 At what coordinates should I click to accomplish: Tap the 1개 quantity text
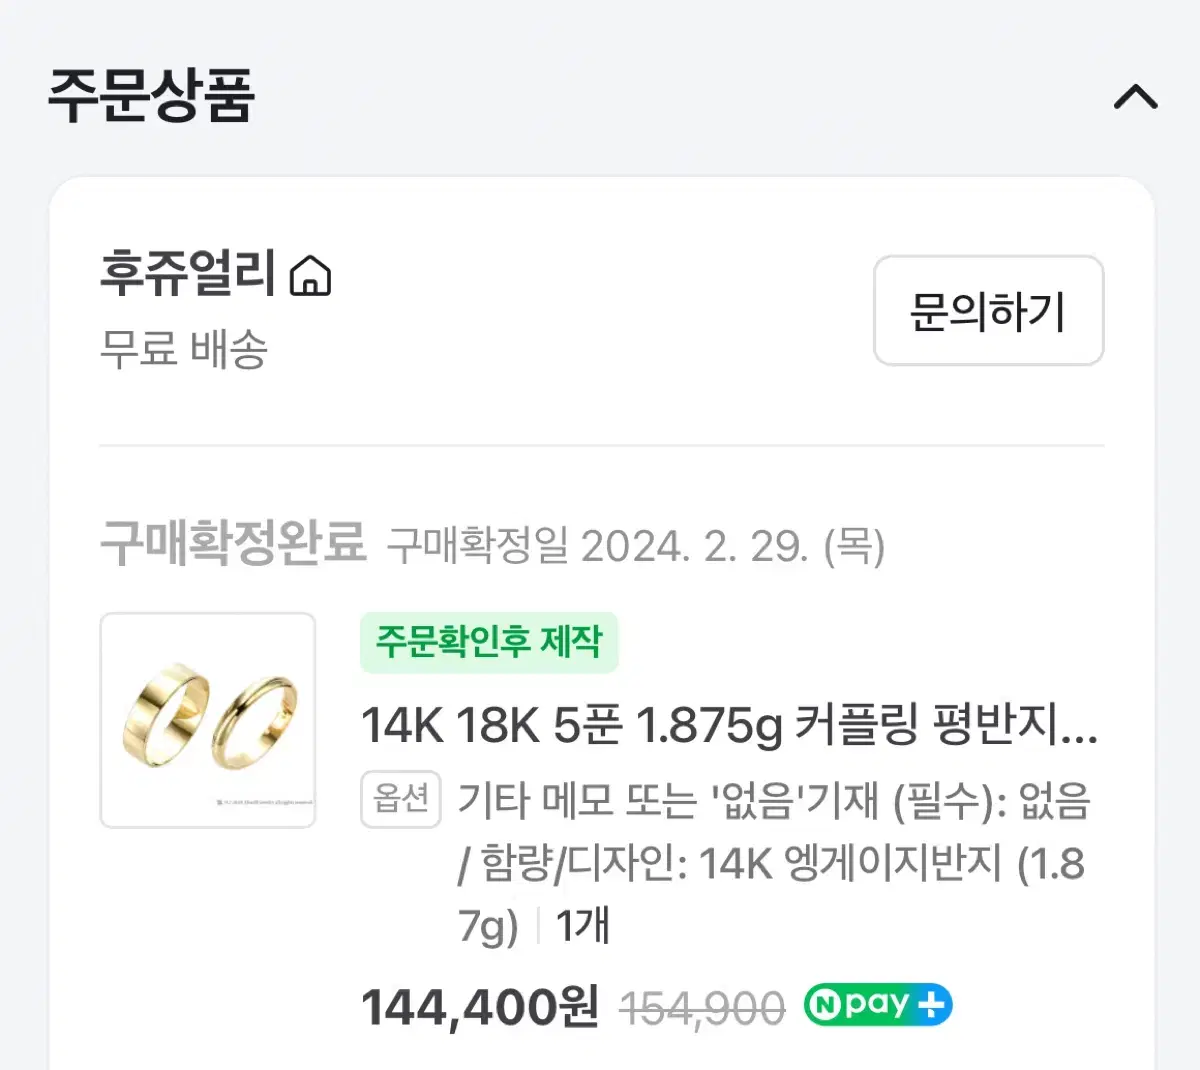582,925
